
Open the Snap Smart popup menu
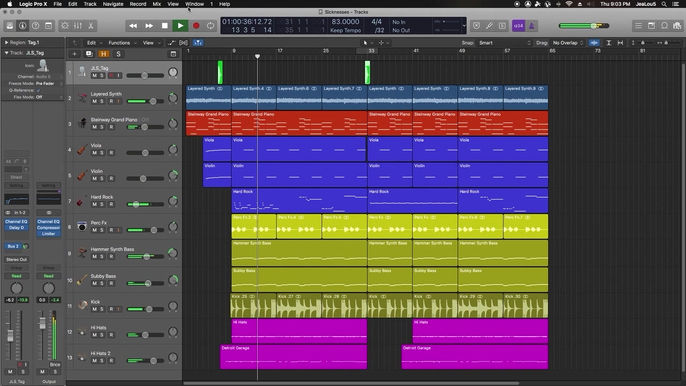click(505, 43)
